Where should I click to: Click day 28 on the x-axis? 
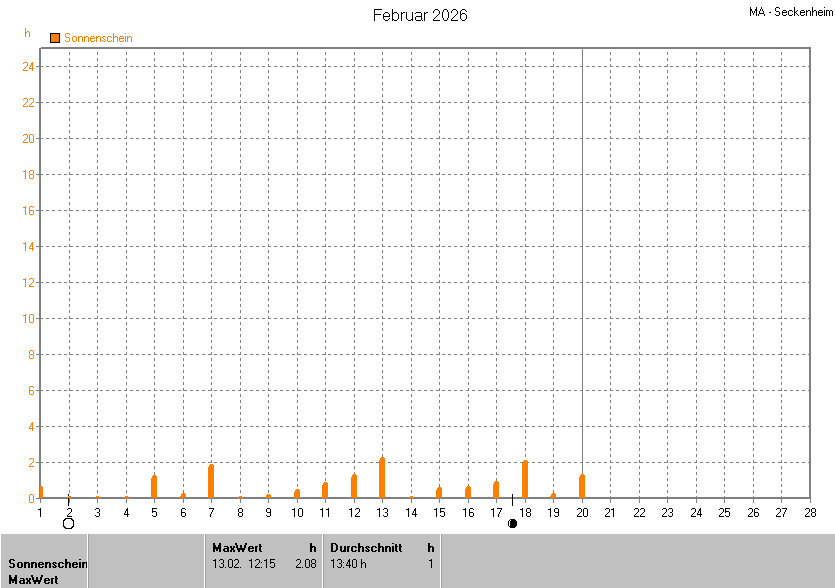tap(809, 513)
